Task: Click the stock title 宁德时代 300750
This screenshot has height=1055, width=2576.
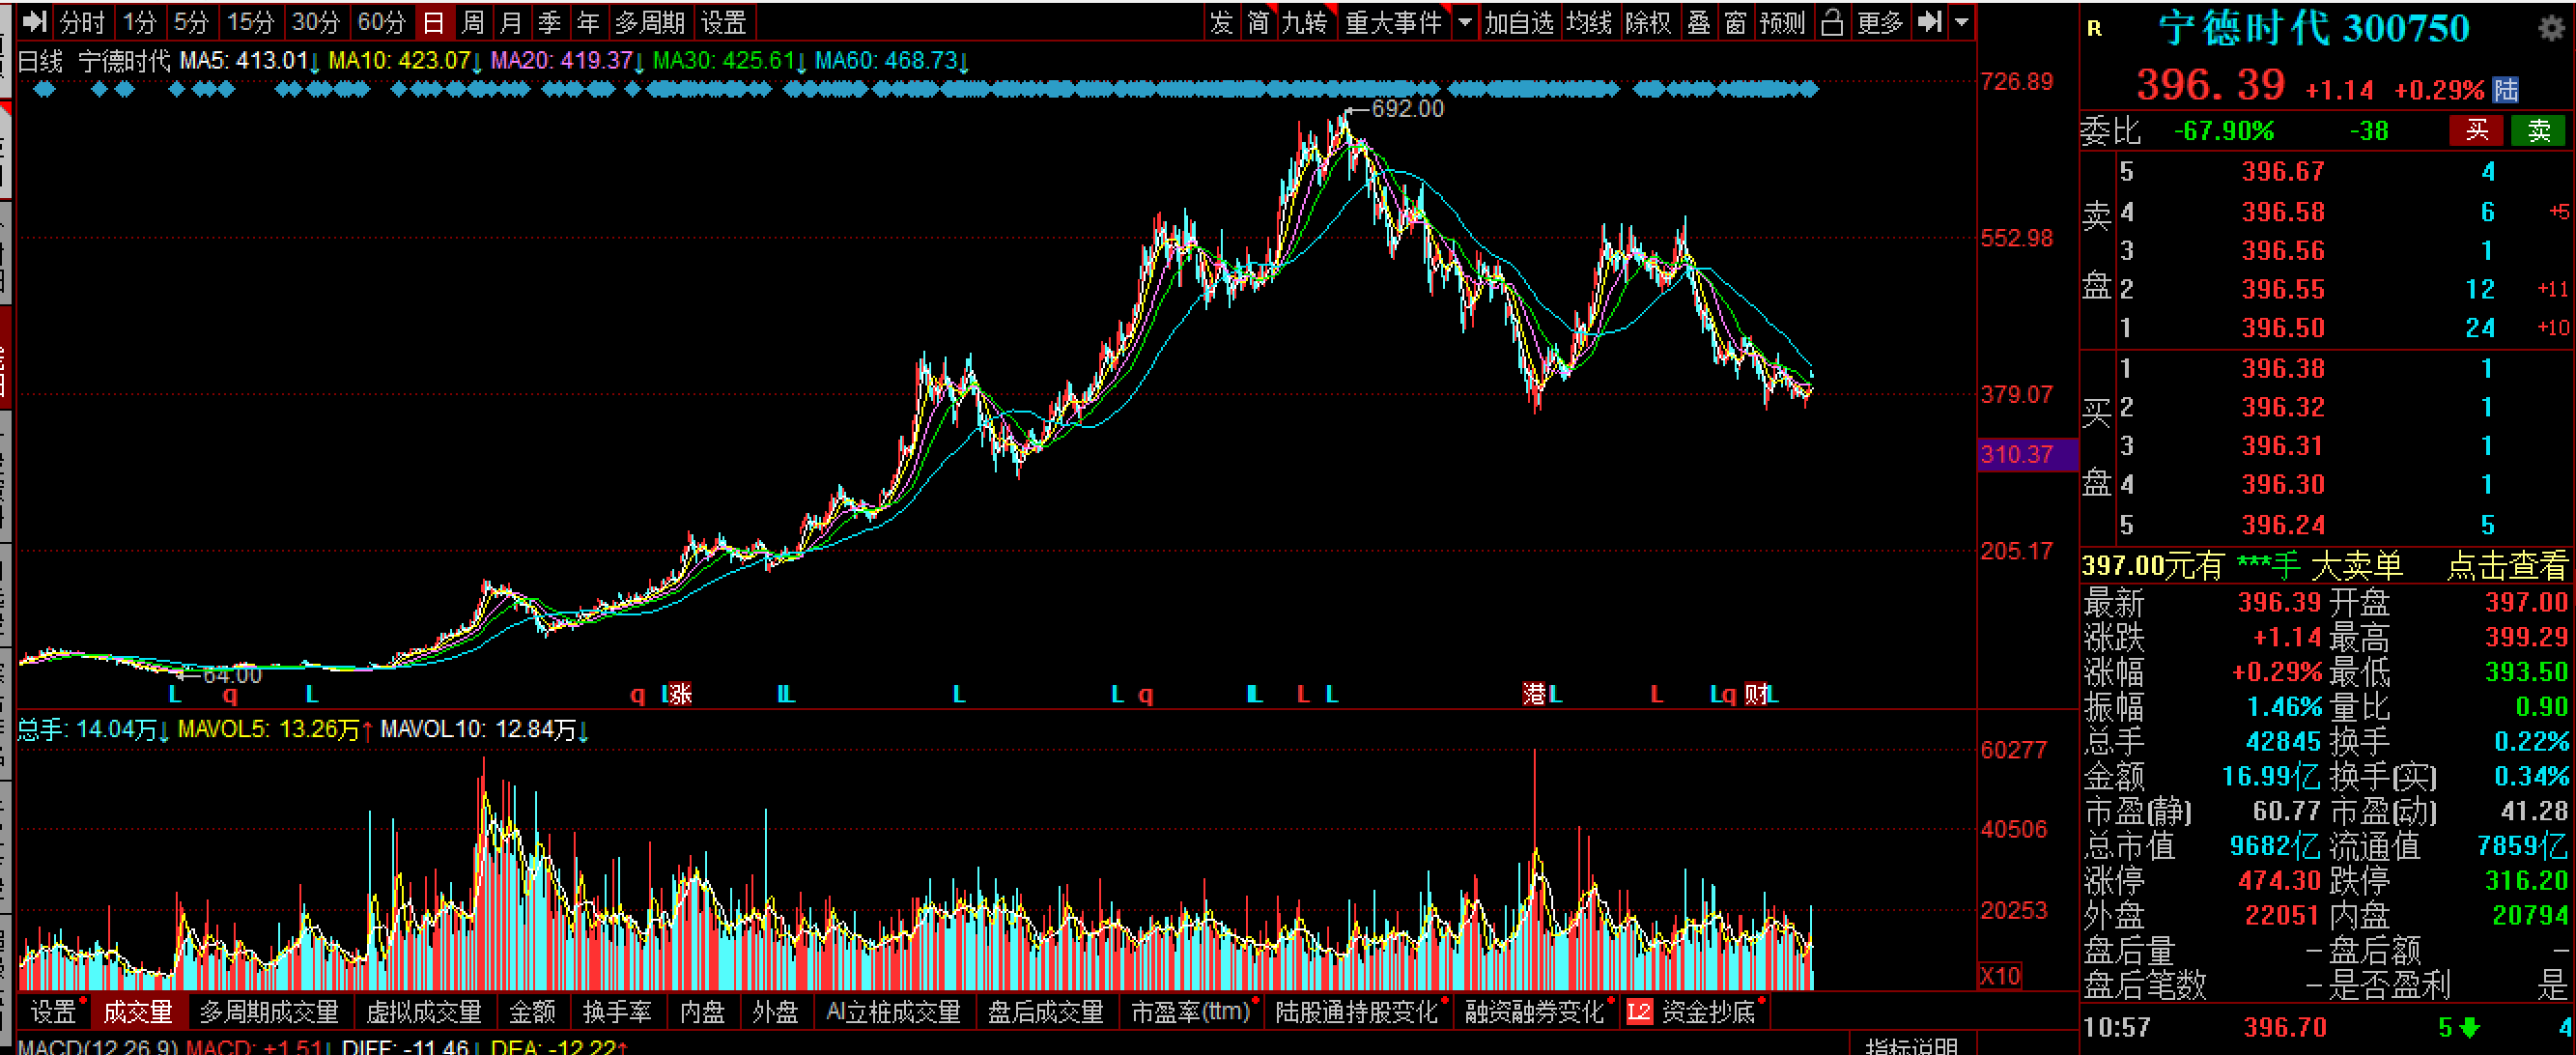Action: tap(2314, 28)
